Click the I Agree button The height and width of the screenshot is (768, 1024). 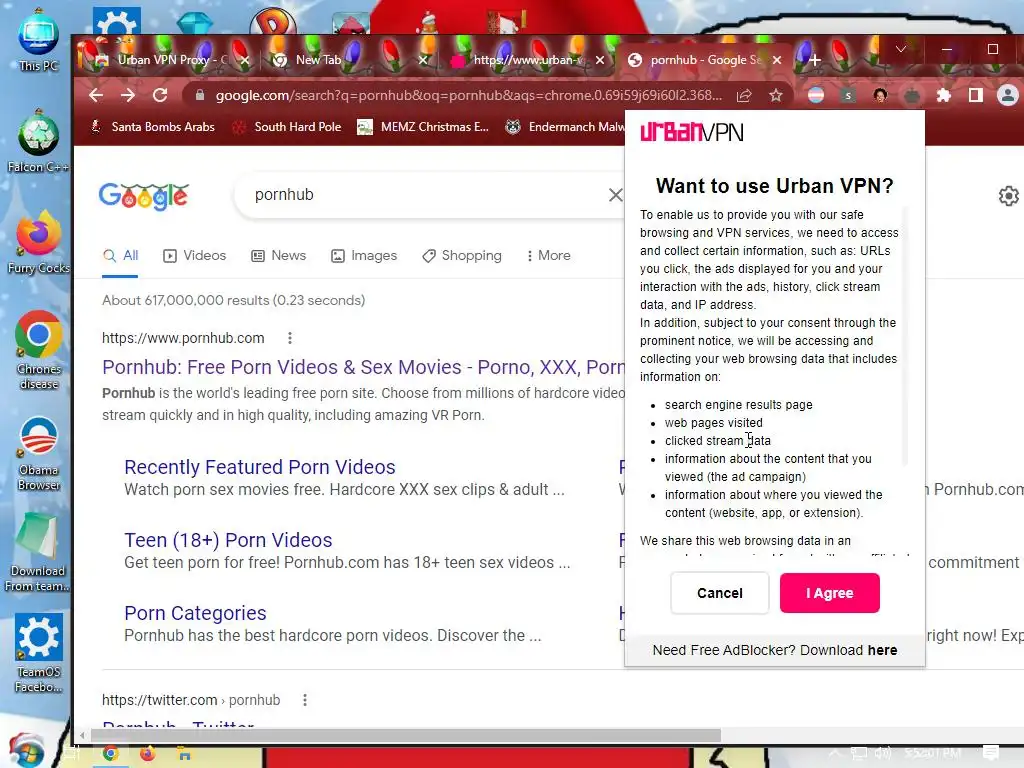[x=829, y=593]
